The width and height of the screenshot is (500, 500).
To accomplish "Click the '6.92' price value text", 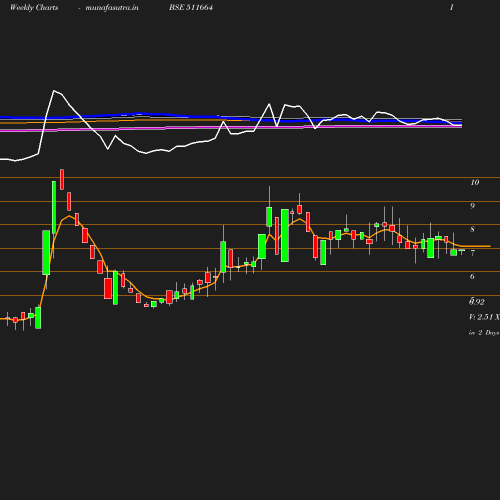I will click(x=477, y=302).
